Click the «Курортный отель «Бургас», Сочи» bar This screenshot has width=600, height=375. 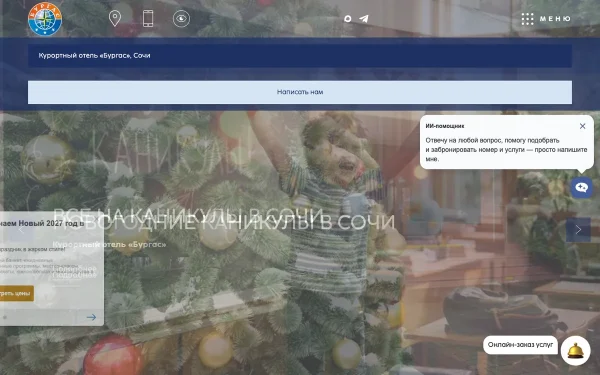(x=300, y=55)
